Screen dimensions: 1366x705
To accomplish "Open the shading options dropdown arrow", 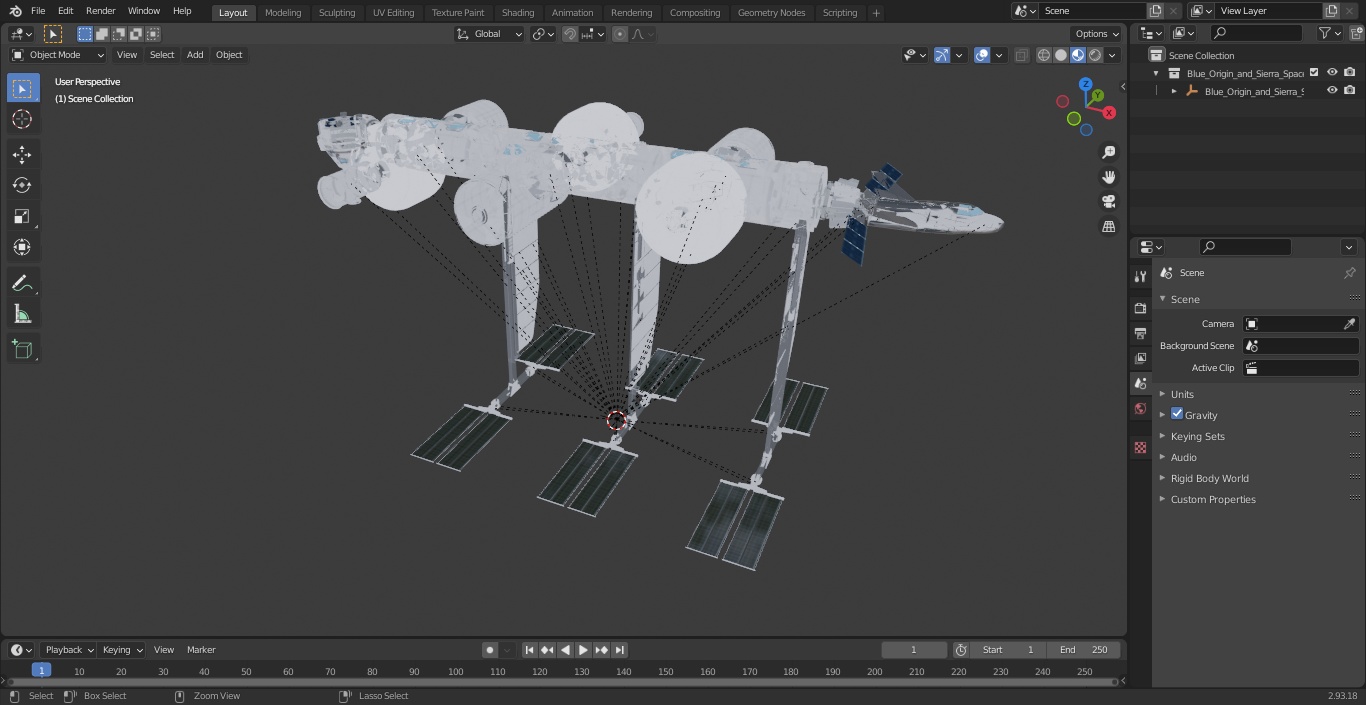I will click(x=1113, y=55).
